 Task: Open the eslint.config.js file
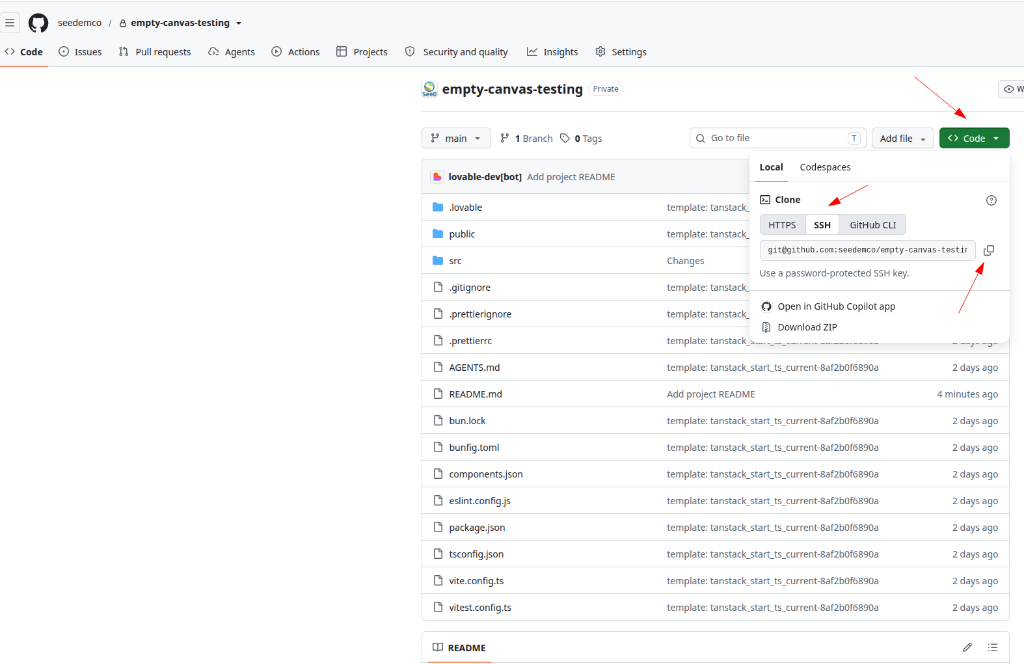pos(480,501)
